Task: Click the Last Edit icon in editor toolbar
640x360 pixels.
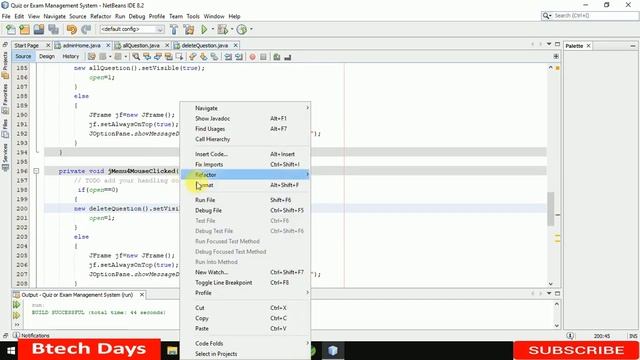Action: click(x=92, y=57)
